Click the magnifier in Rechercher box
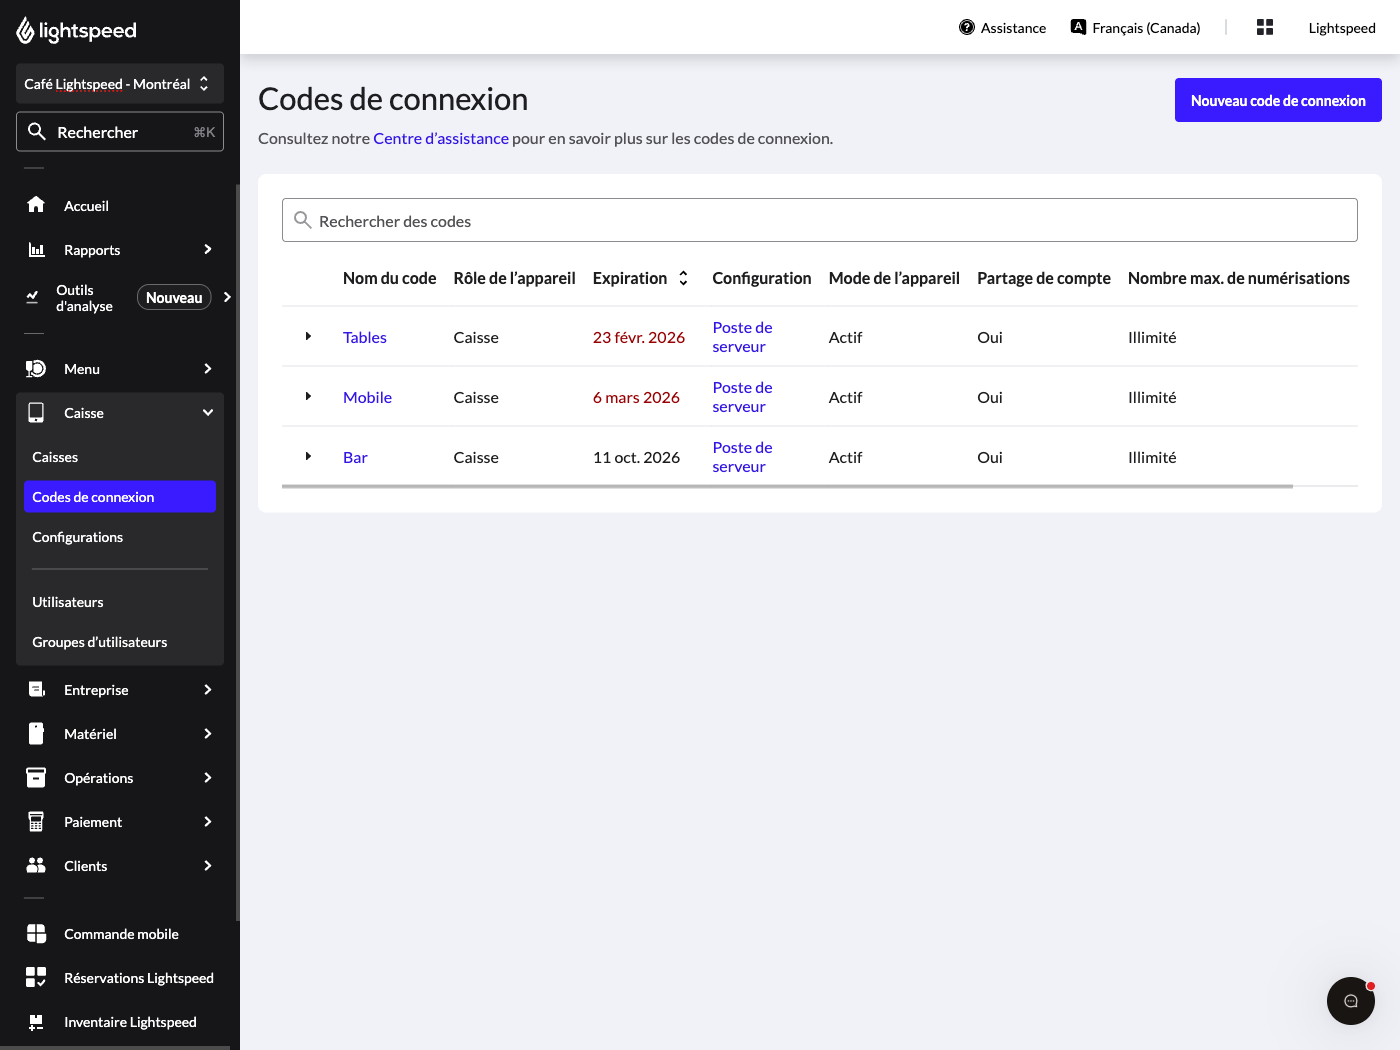 (x=37, y=132)
